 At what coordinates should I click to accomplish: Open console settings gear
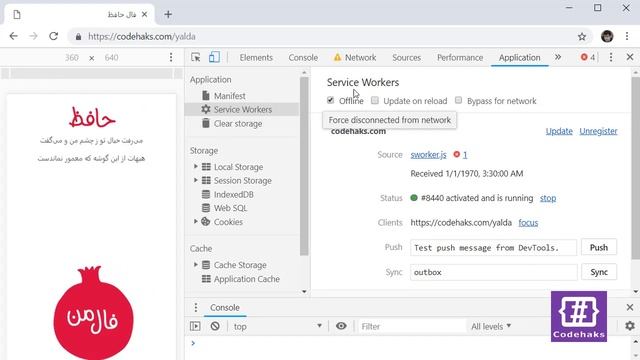[x=630, y=326]
